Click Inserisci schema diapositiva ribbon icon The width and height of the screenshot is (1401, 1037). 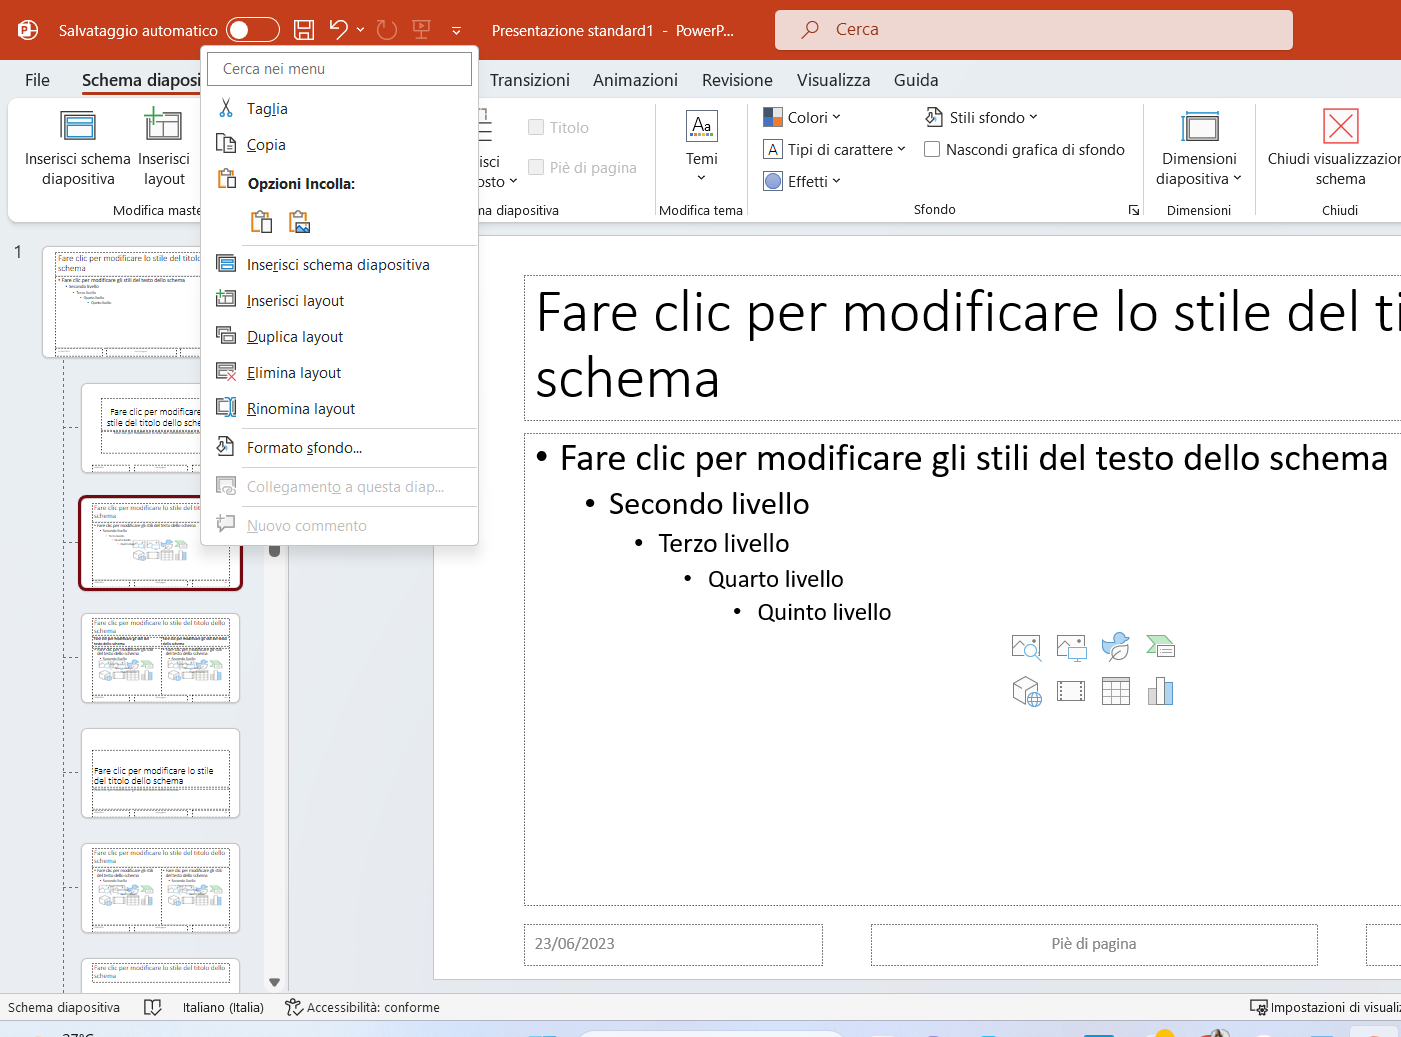[x=78, y=128]
